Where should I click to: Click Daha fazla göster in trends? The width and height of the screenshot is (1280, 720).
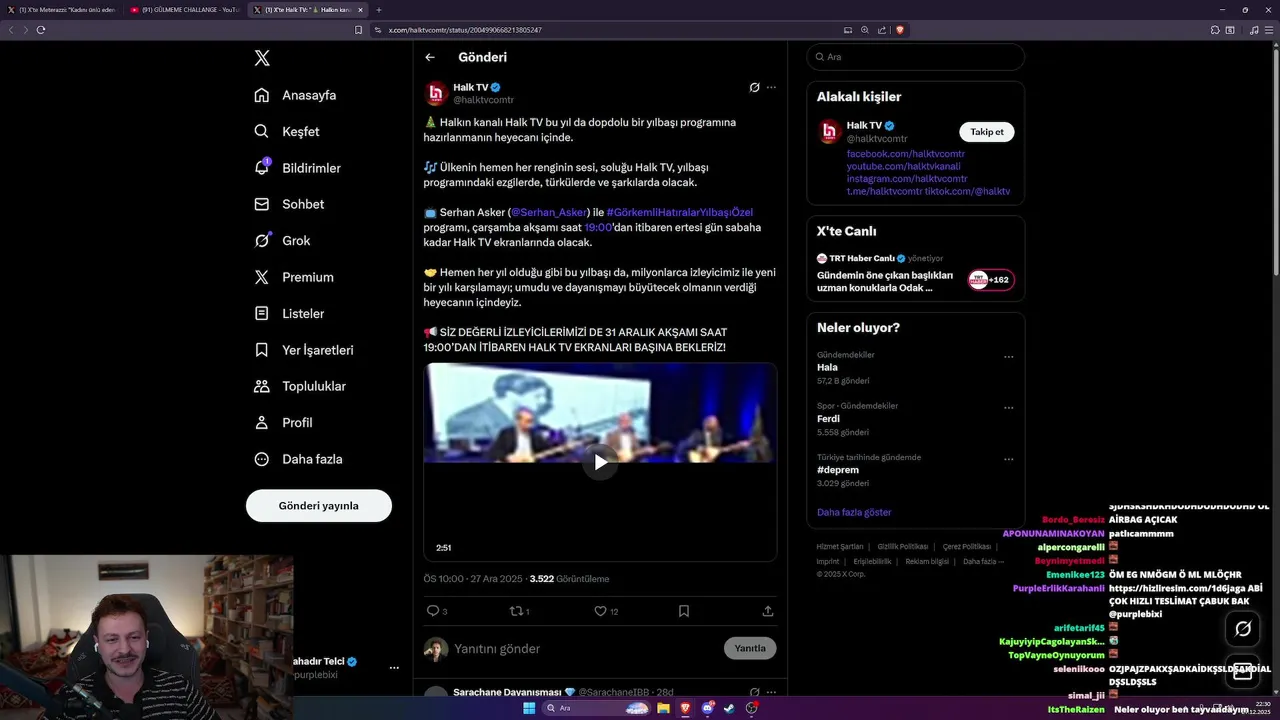(854, 512)
